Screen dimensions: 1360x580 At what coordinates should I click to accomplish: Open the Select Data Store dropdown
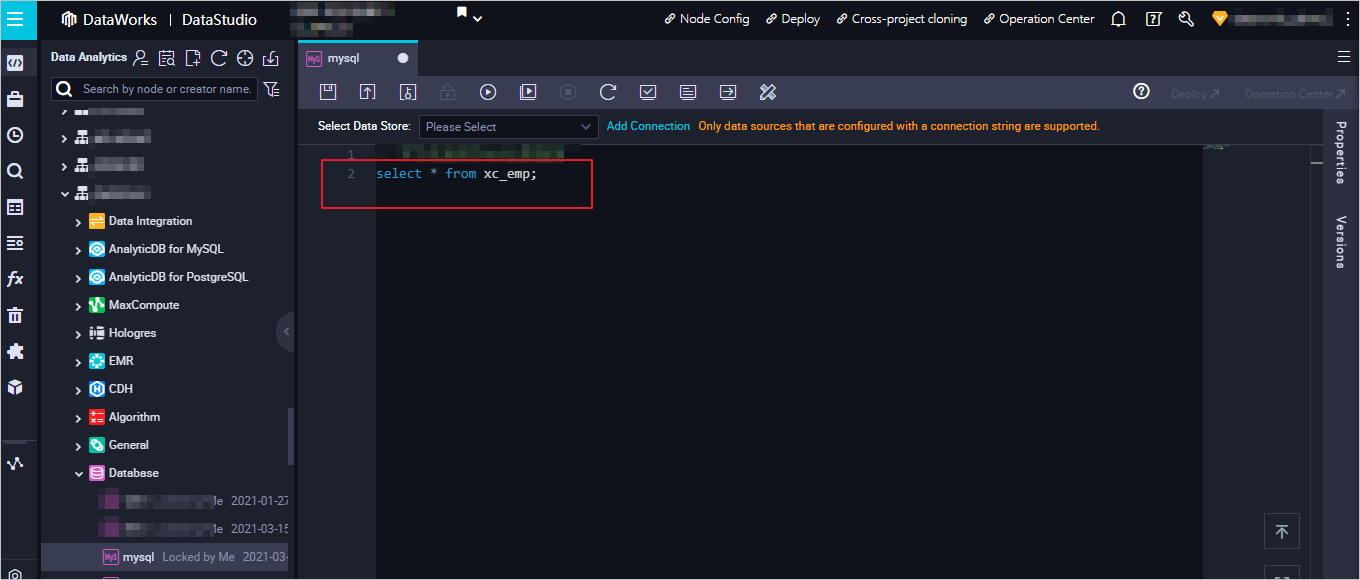(508, 127)
